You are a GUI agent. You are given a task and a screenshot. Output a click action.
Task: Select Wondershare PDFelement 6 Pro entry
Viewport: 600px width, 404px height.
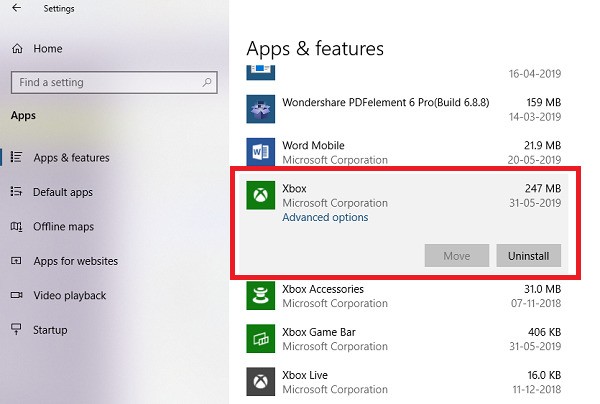(404, 109)
